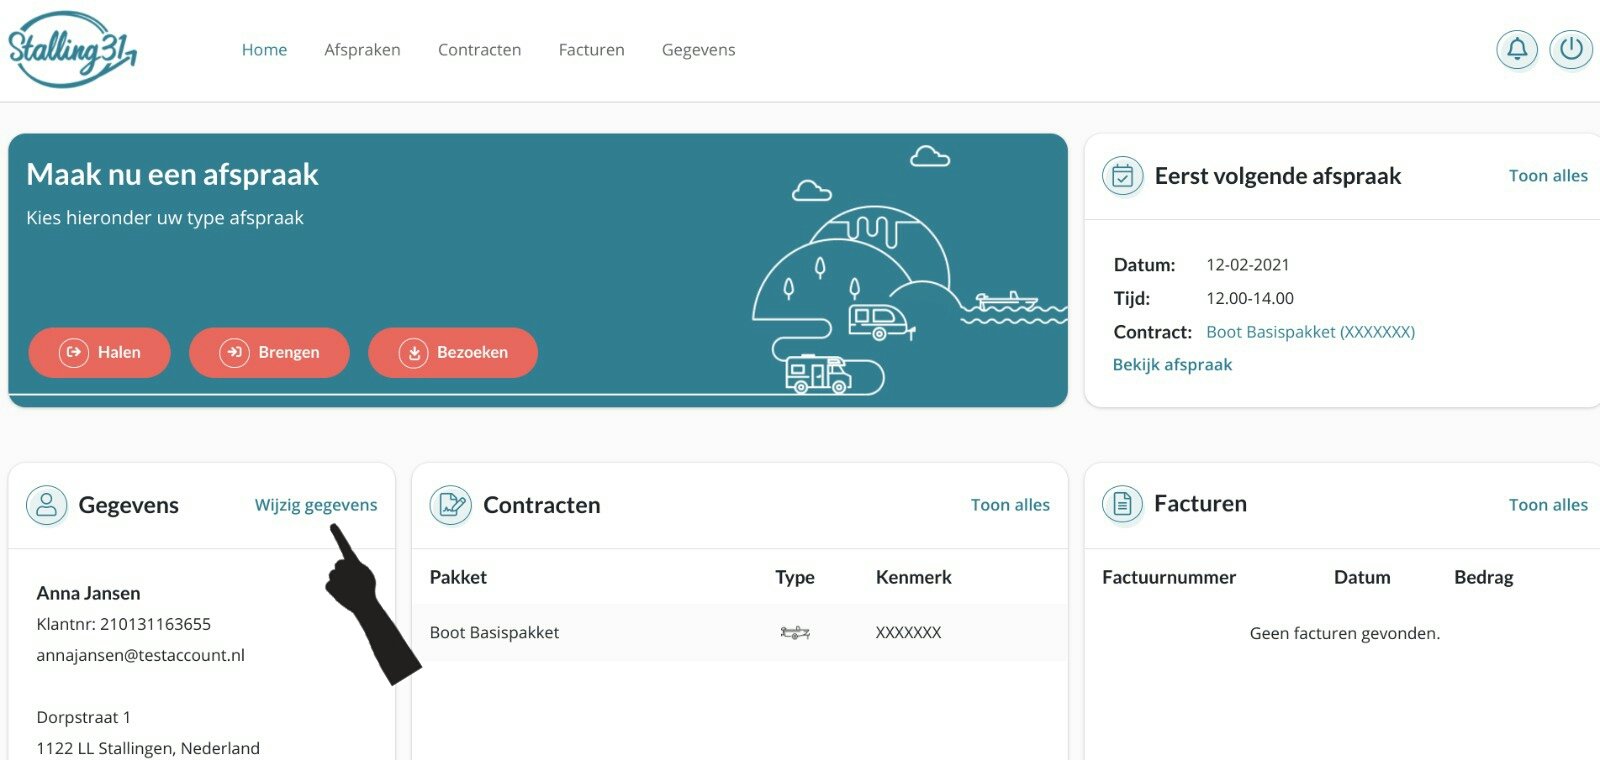This screenshot has width=1600, height=760.
Task: Open notifications bell icon
Action: pos(1517,49)
